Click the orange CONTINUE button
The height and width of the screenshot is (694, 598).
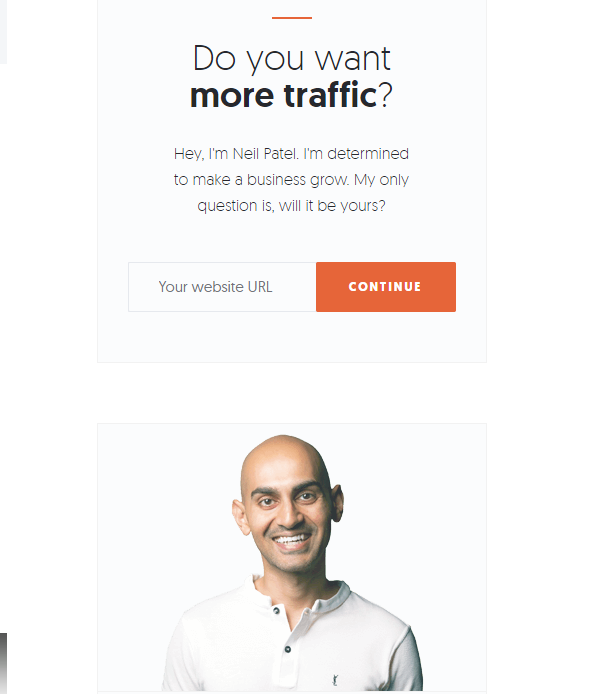click(x=386, y=287)
